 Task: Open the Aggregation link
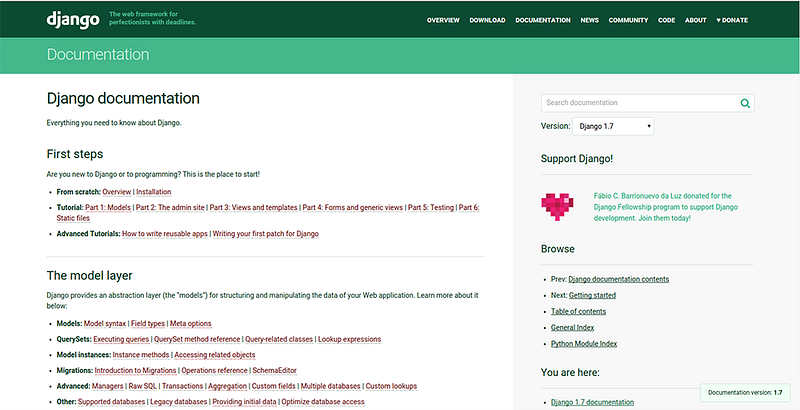point(228,387)
